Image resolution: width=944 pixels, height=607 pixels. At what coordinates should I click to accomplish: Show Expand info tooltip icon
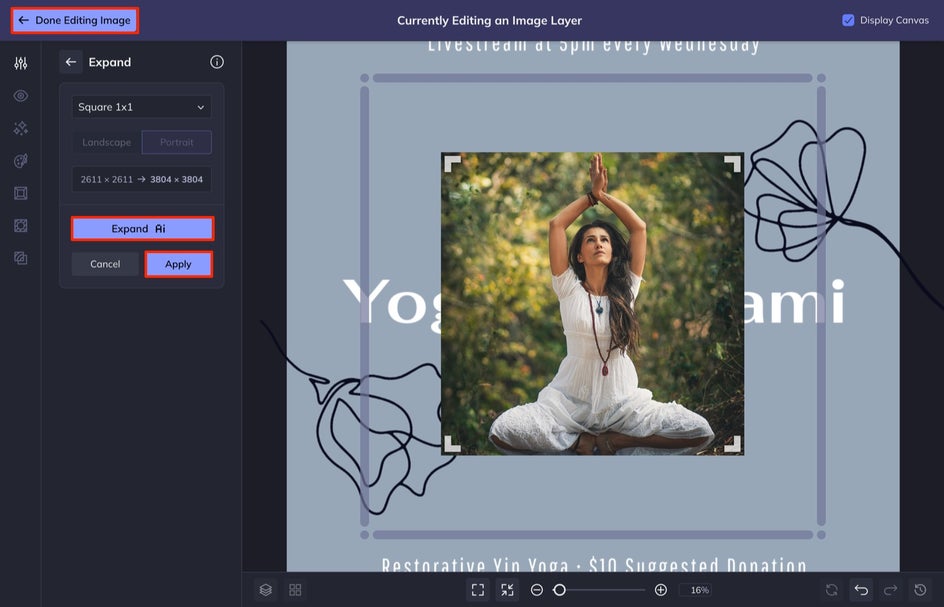pyautogui.click(x=217, y=62)
